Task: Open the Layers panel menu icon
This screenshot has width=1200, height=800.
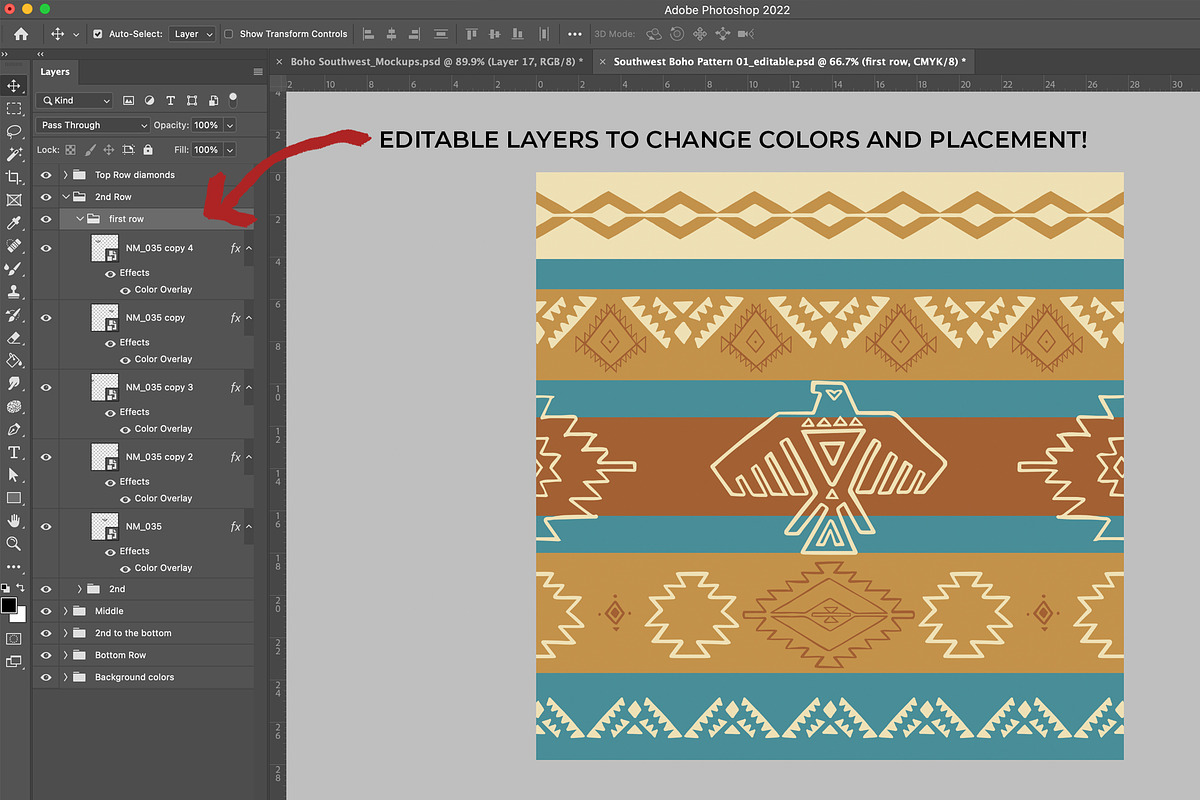Action: point(258,72)
